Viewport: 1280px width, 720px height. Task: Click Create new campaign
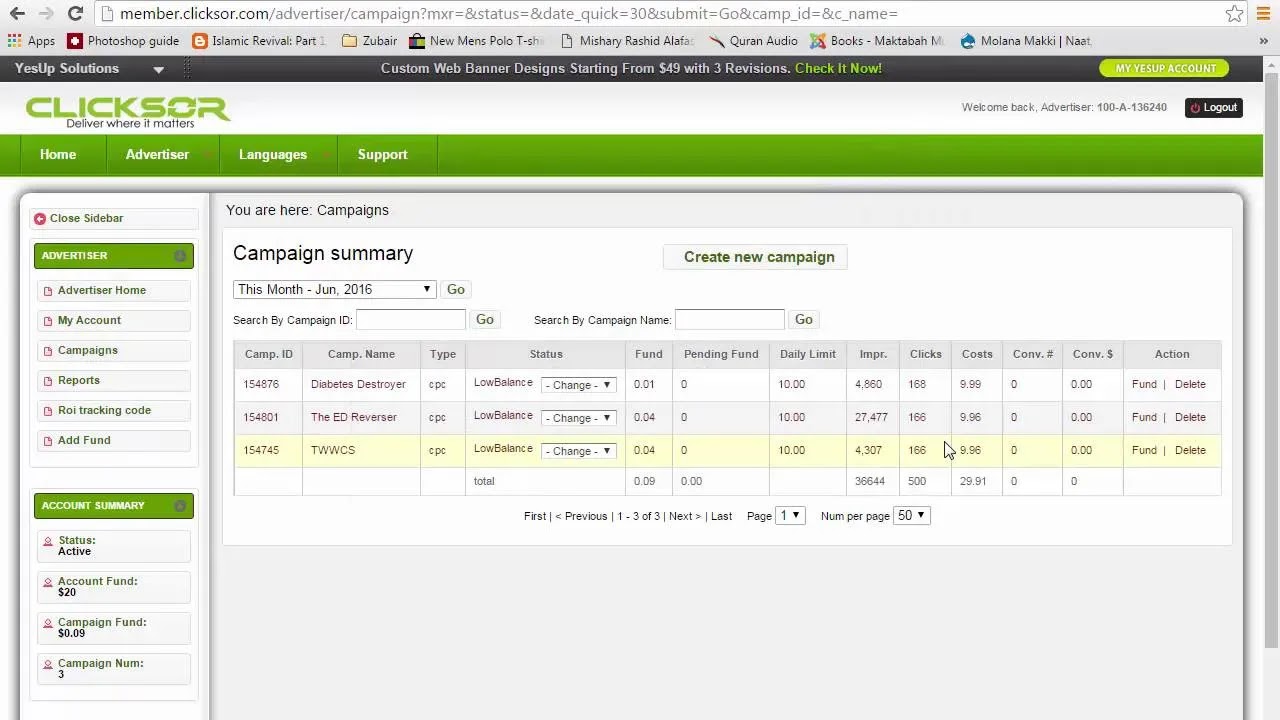[755, 257]
